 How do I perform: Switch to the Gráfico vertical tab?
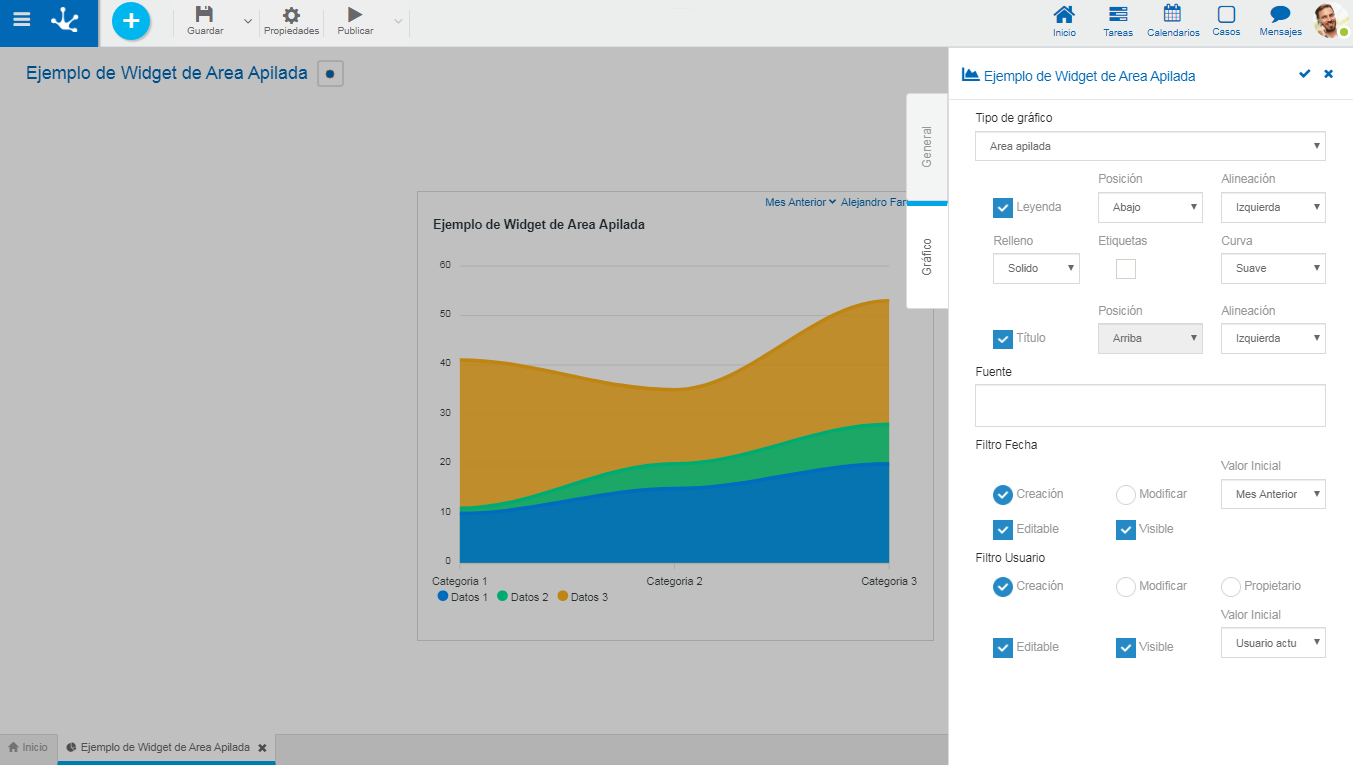(927, 257)
